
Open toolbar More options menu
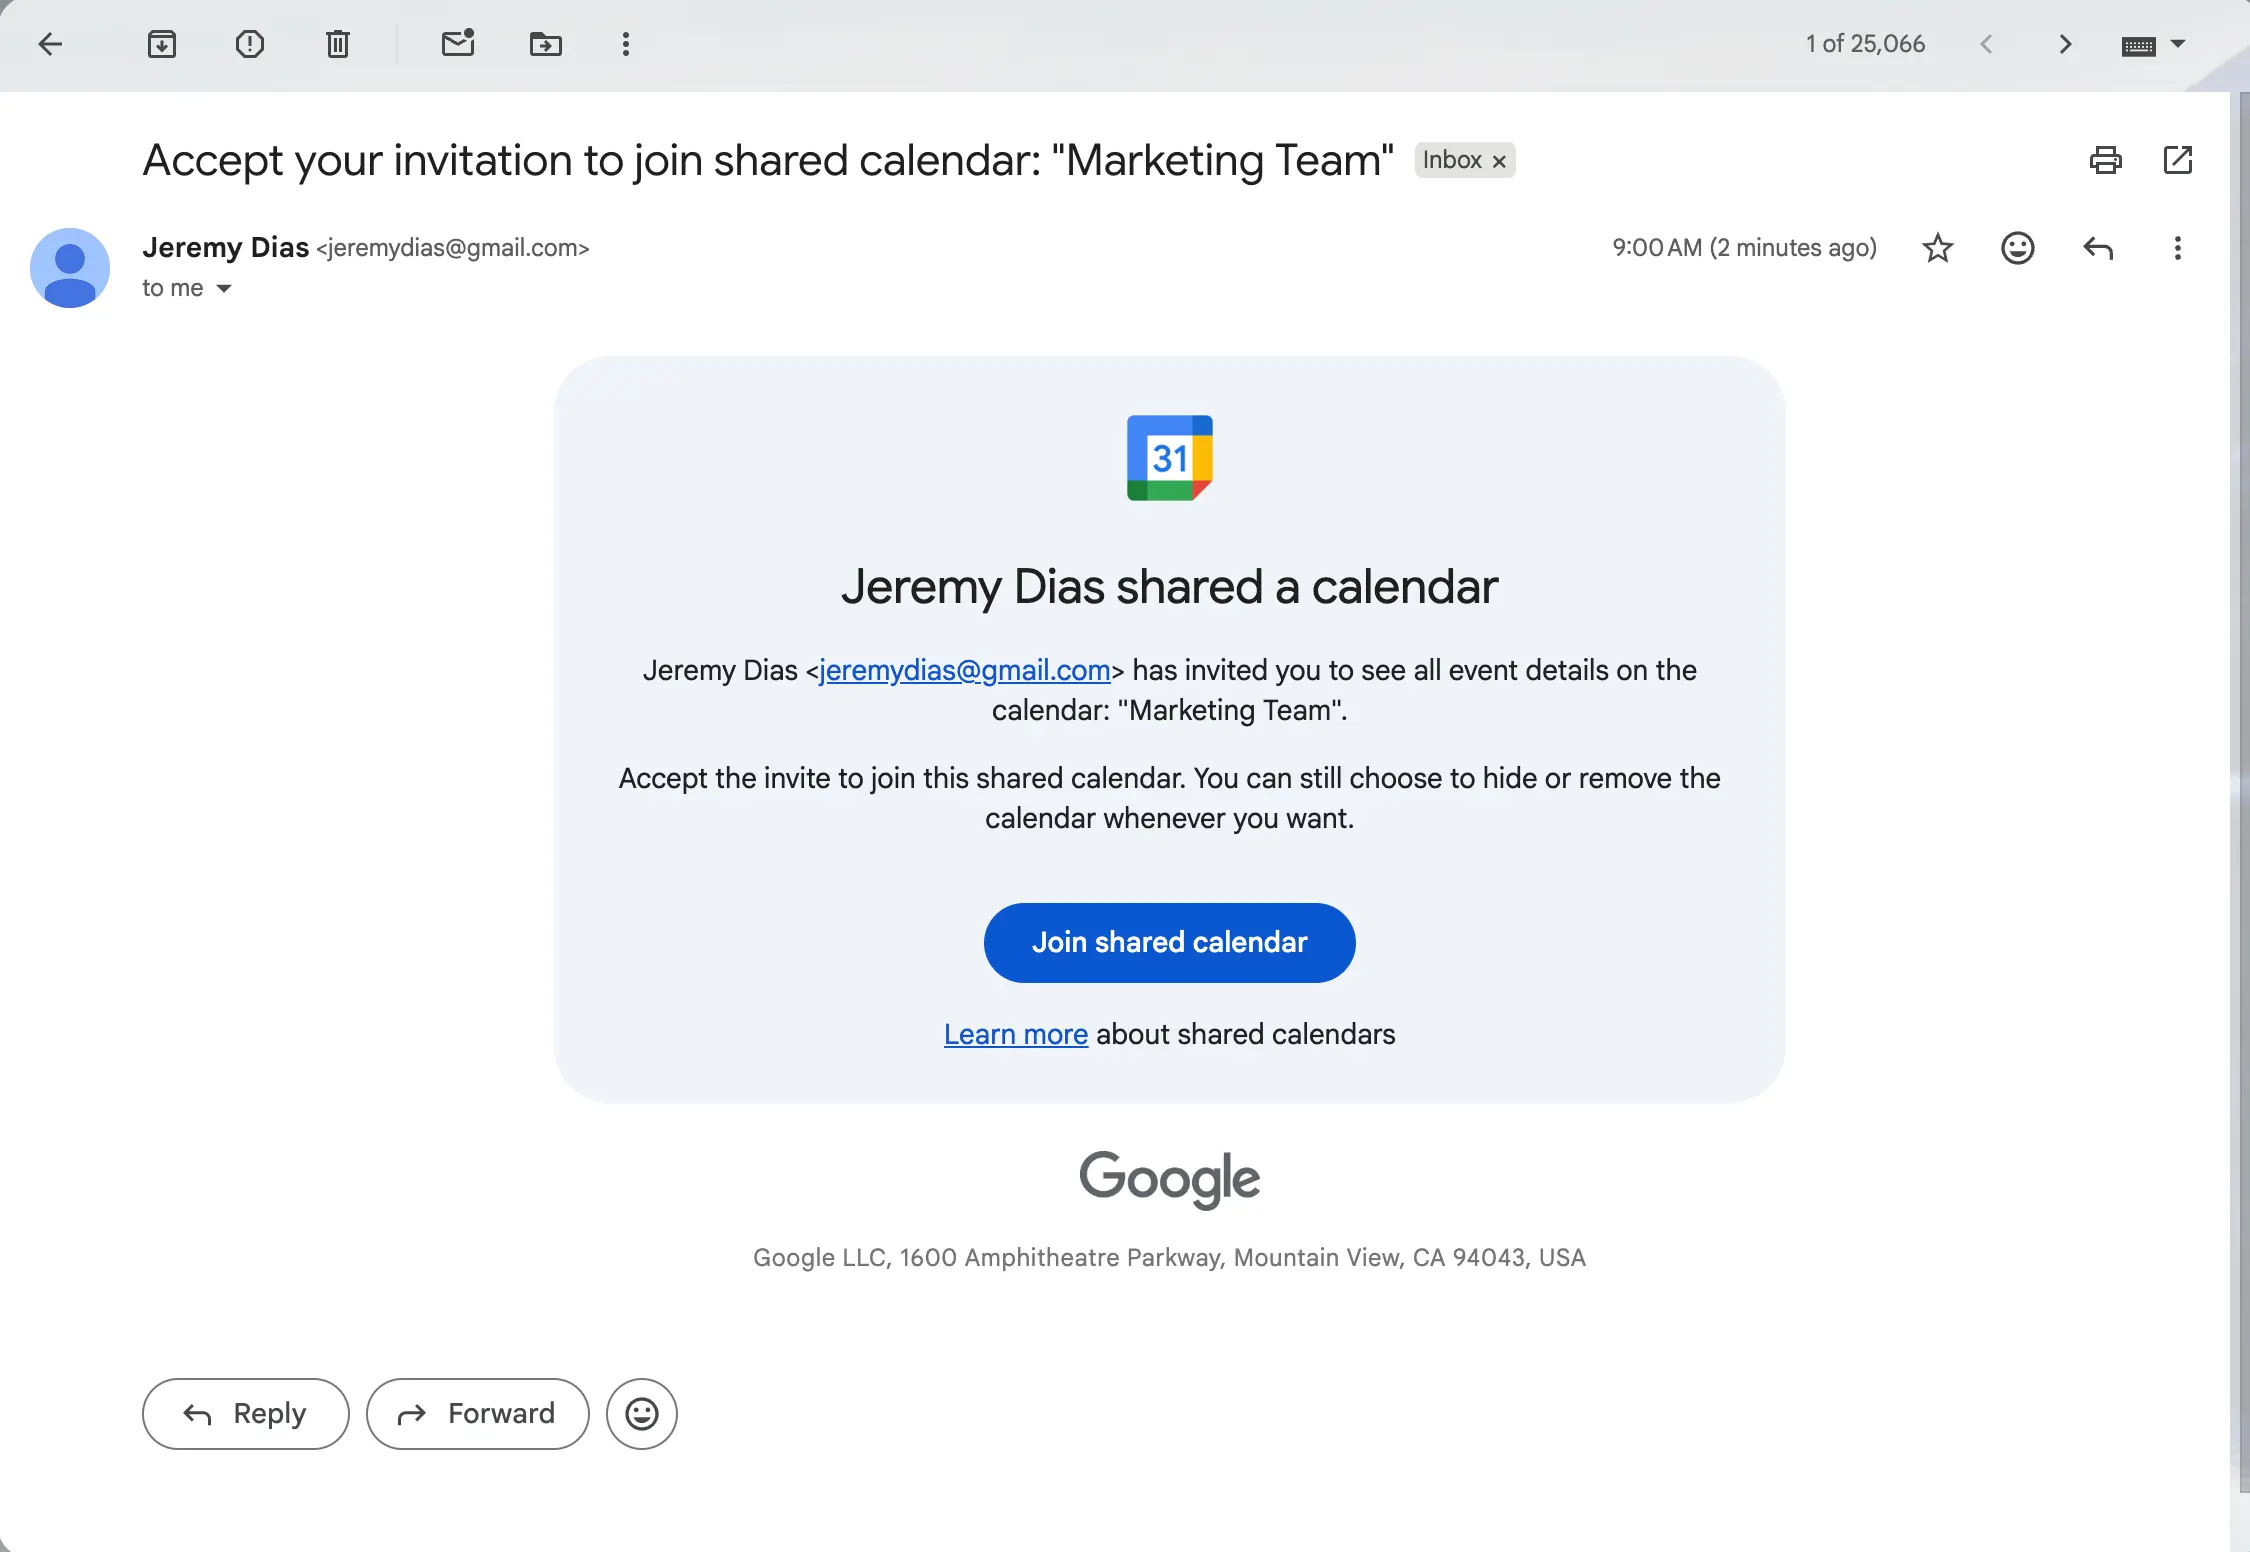626,44
